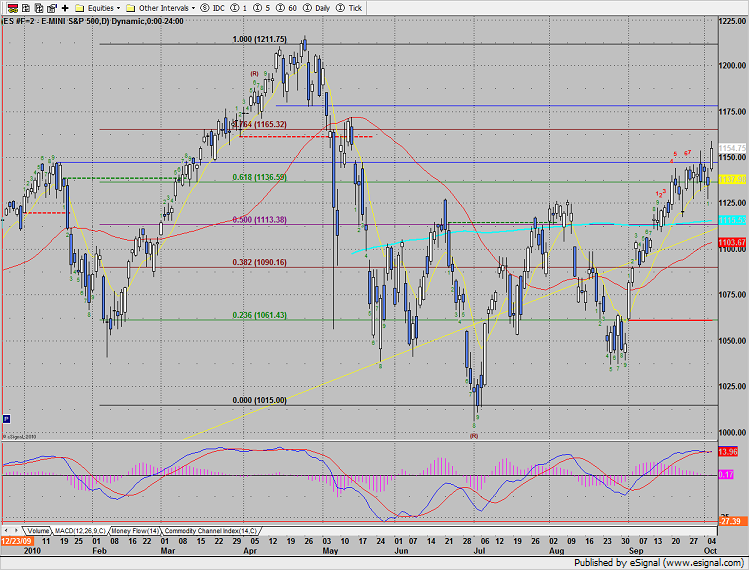Open the Equities folder dropdown
The width and height of the screenshot is (749, 570).
pyautogui.click(x=98, y=8)
